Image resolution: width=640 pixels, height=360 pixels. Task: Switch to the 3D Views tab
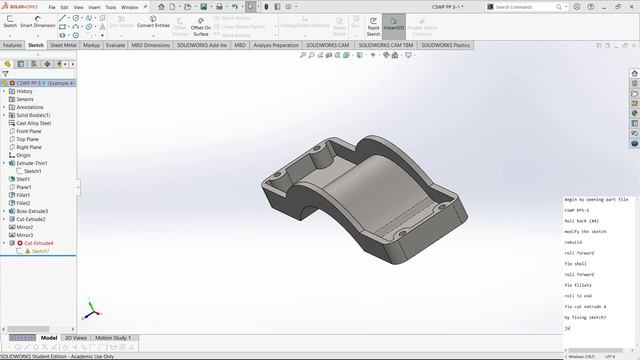[x=76, y=338]
